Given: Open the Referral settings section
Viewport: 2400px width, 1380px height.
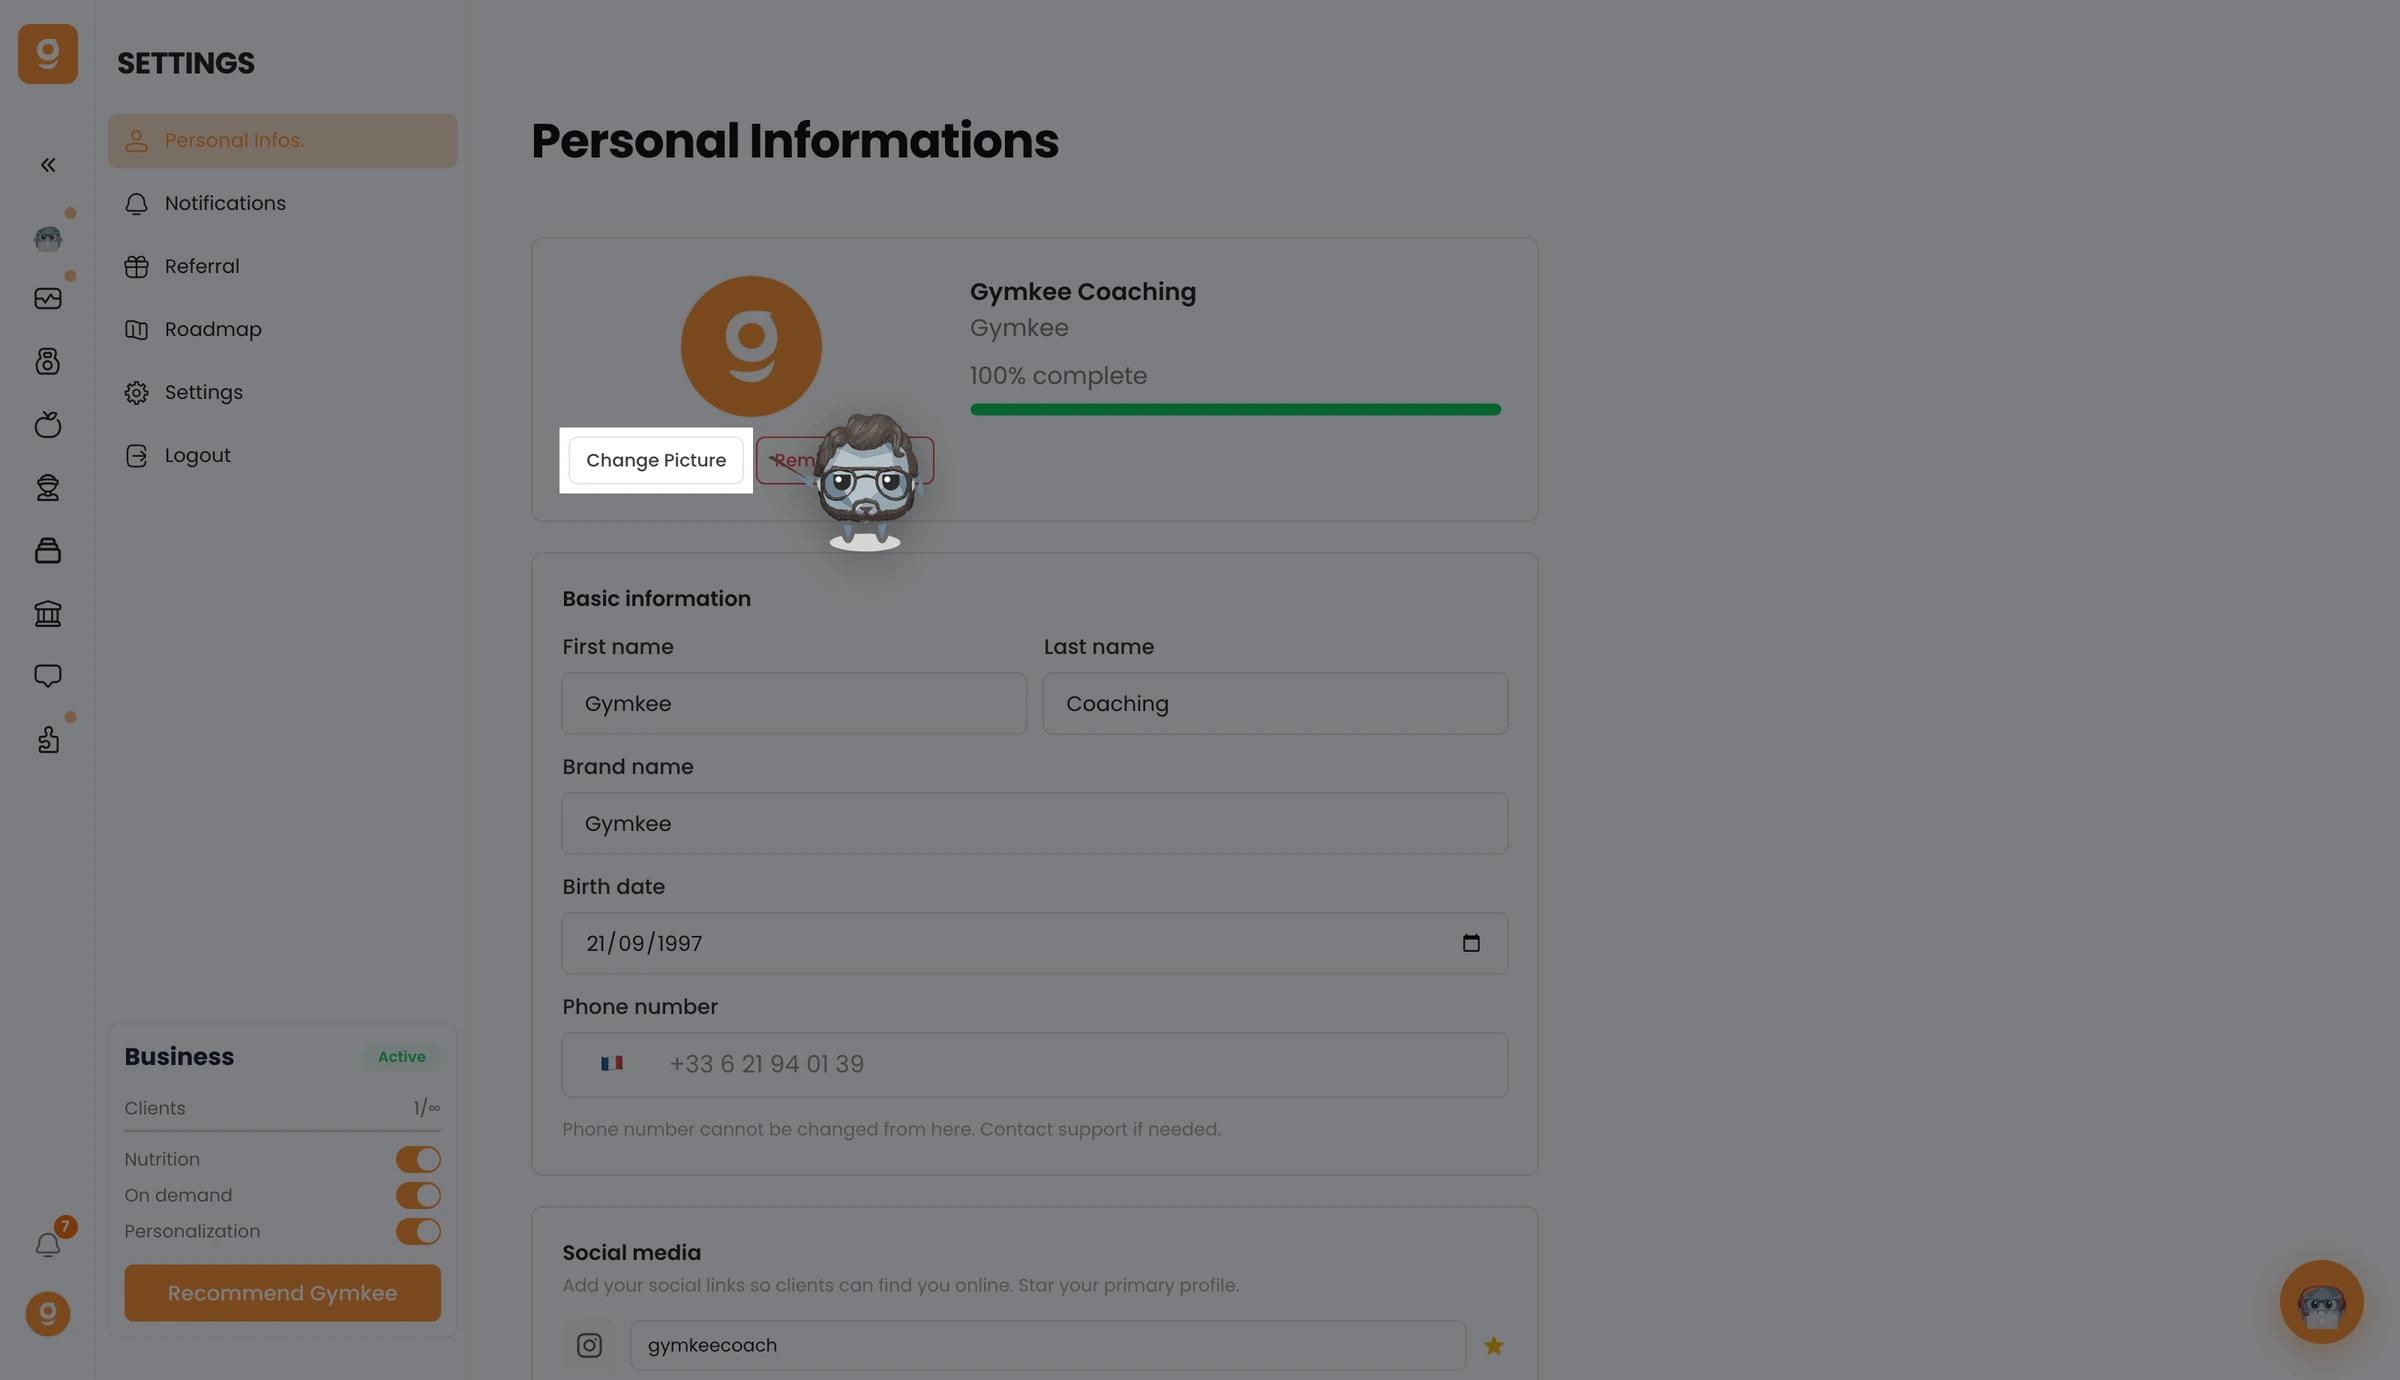Looking at the screenshot, I should pyautogui.click(x=283, y=267).
